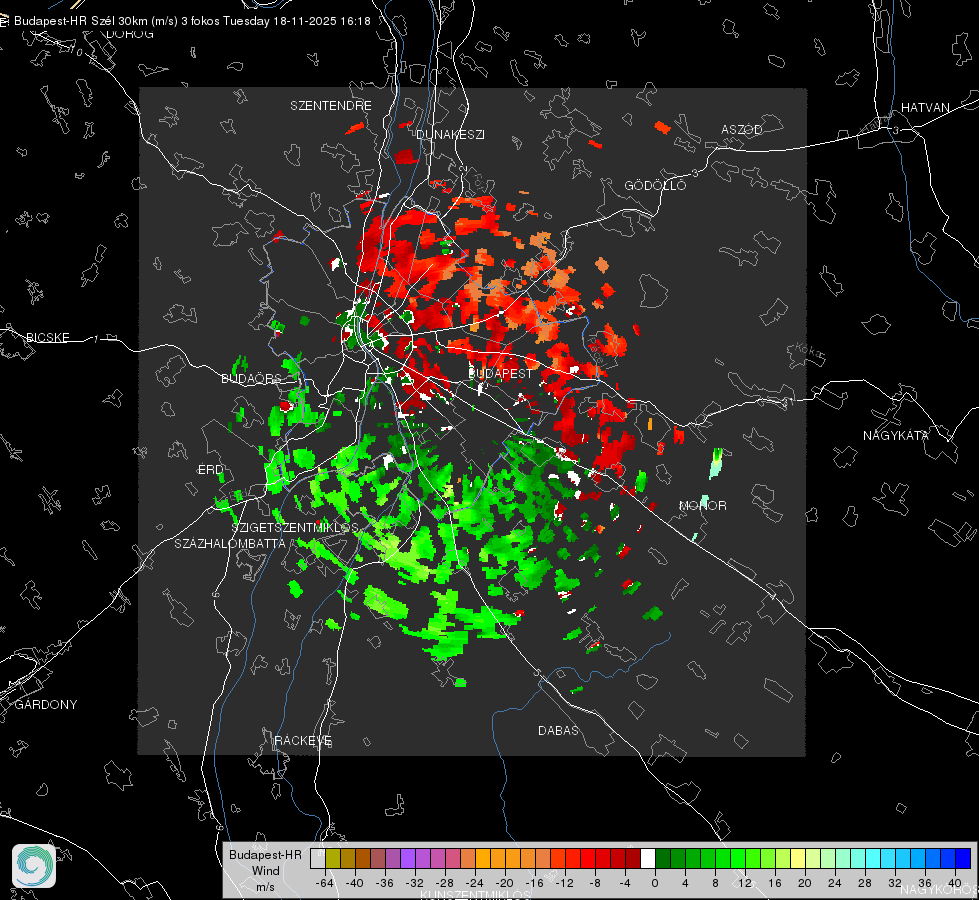Click the -36 legend scale value
The width and height of the screenshot is (979, 900).
(x=385, y=883)
